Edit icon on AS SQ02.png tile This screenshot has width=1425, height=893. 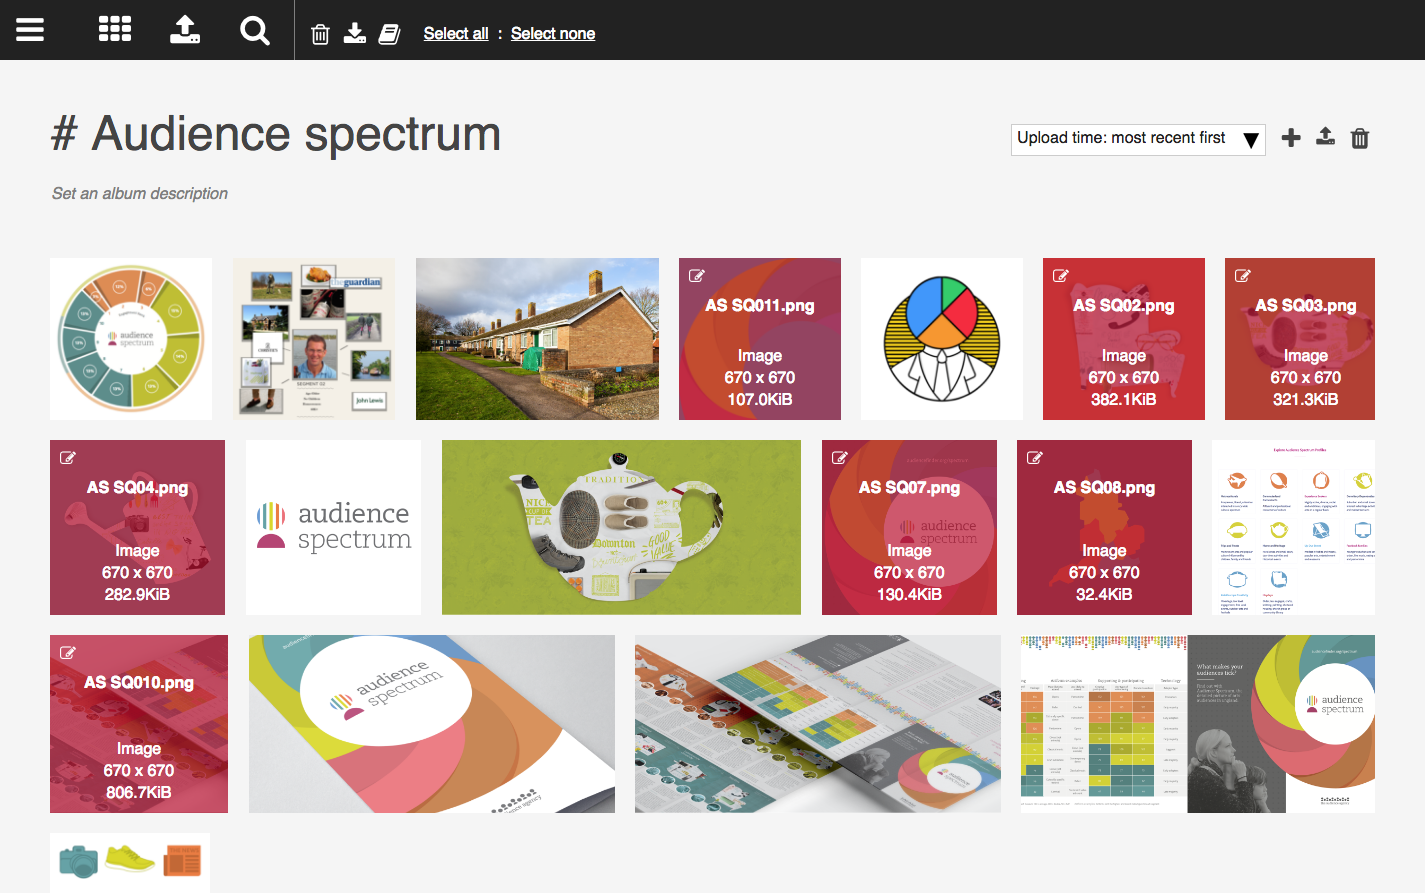coord(1061,276)
